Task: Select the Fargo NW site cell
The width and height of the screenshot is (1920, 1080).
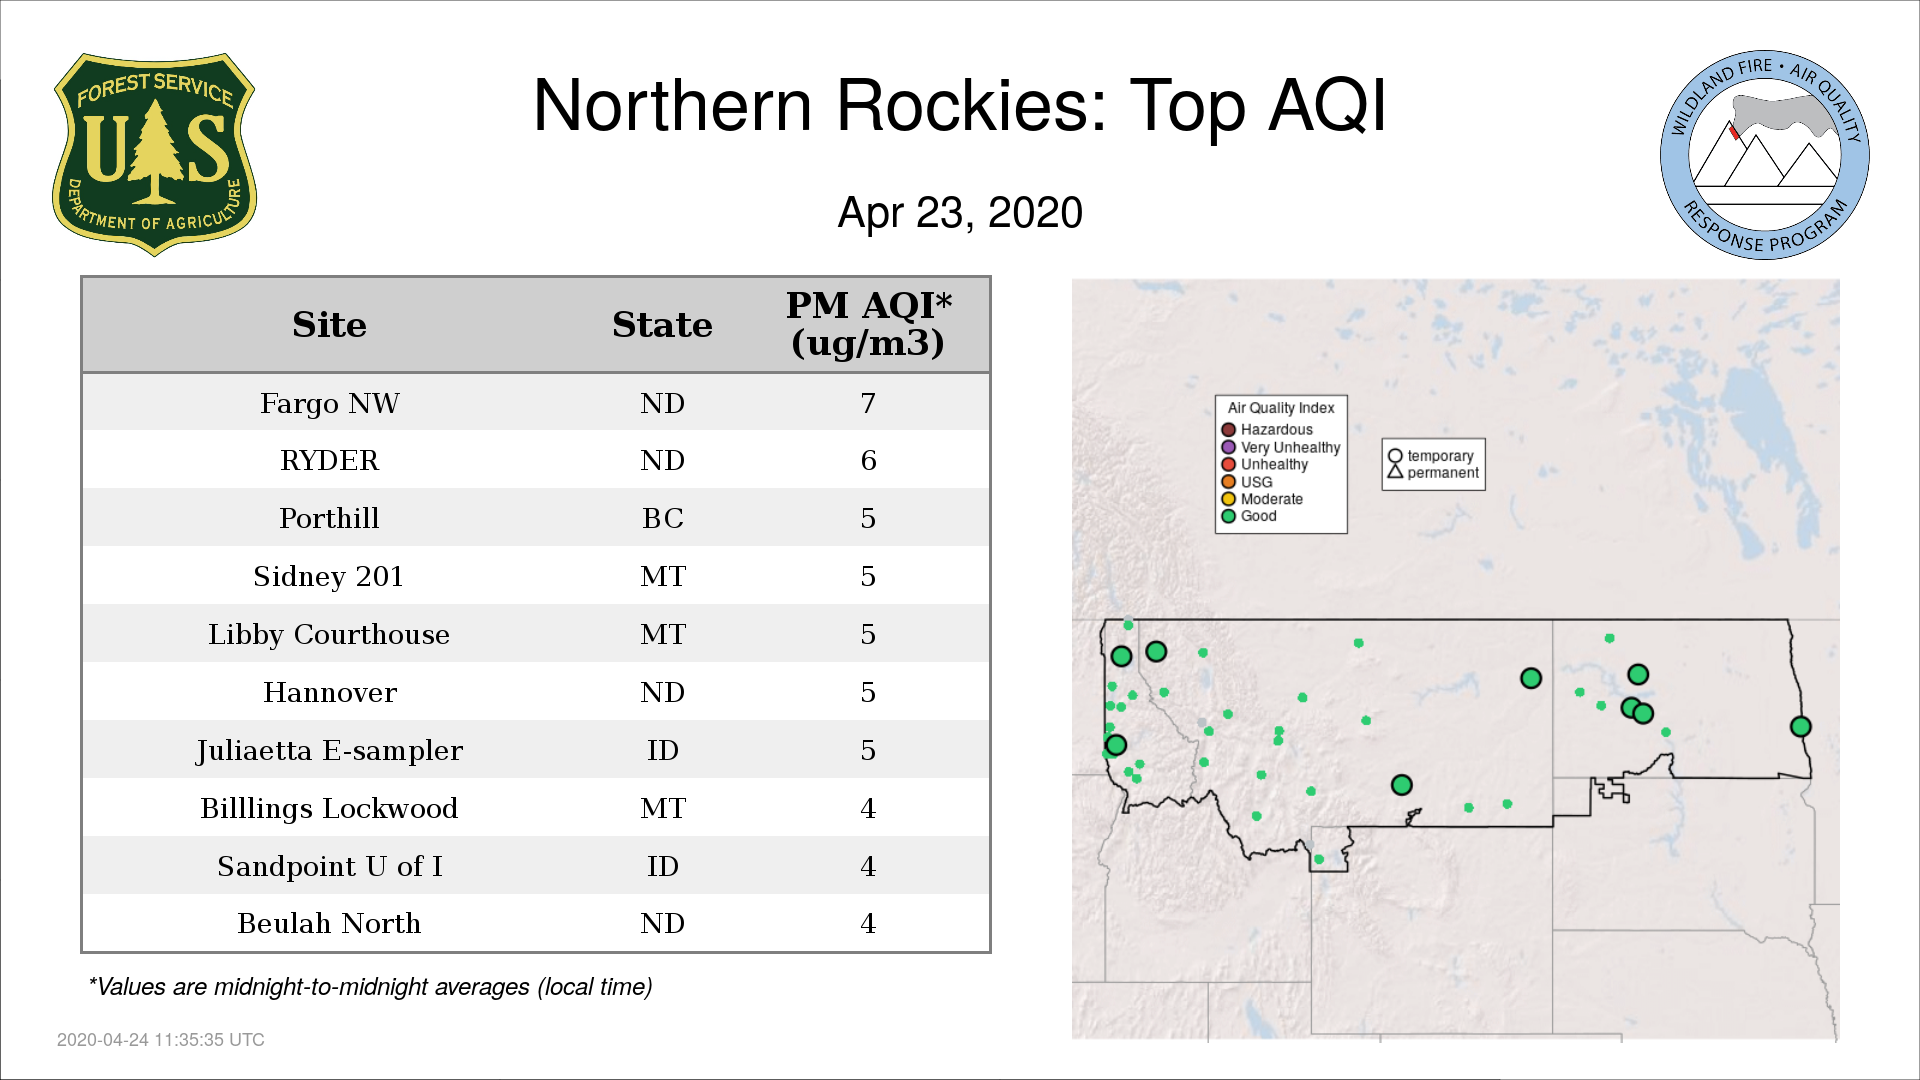Action: tap(329, 403)
